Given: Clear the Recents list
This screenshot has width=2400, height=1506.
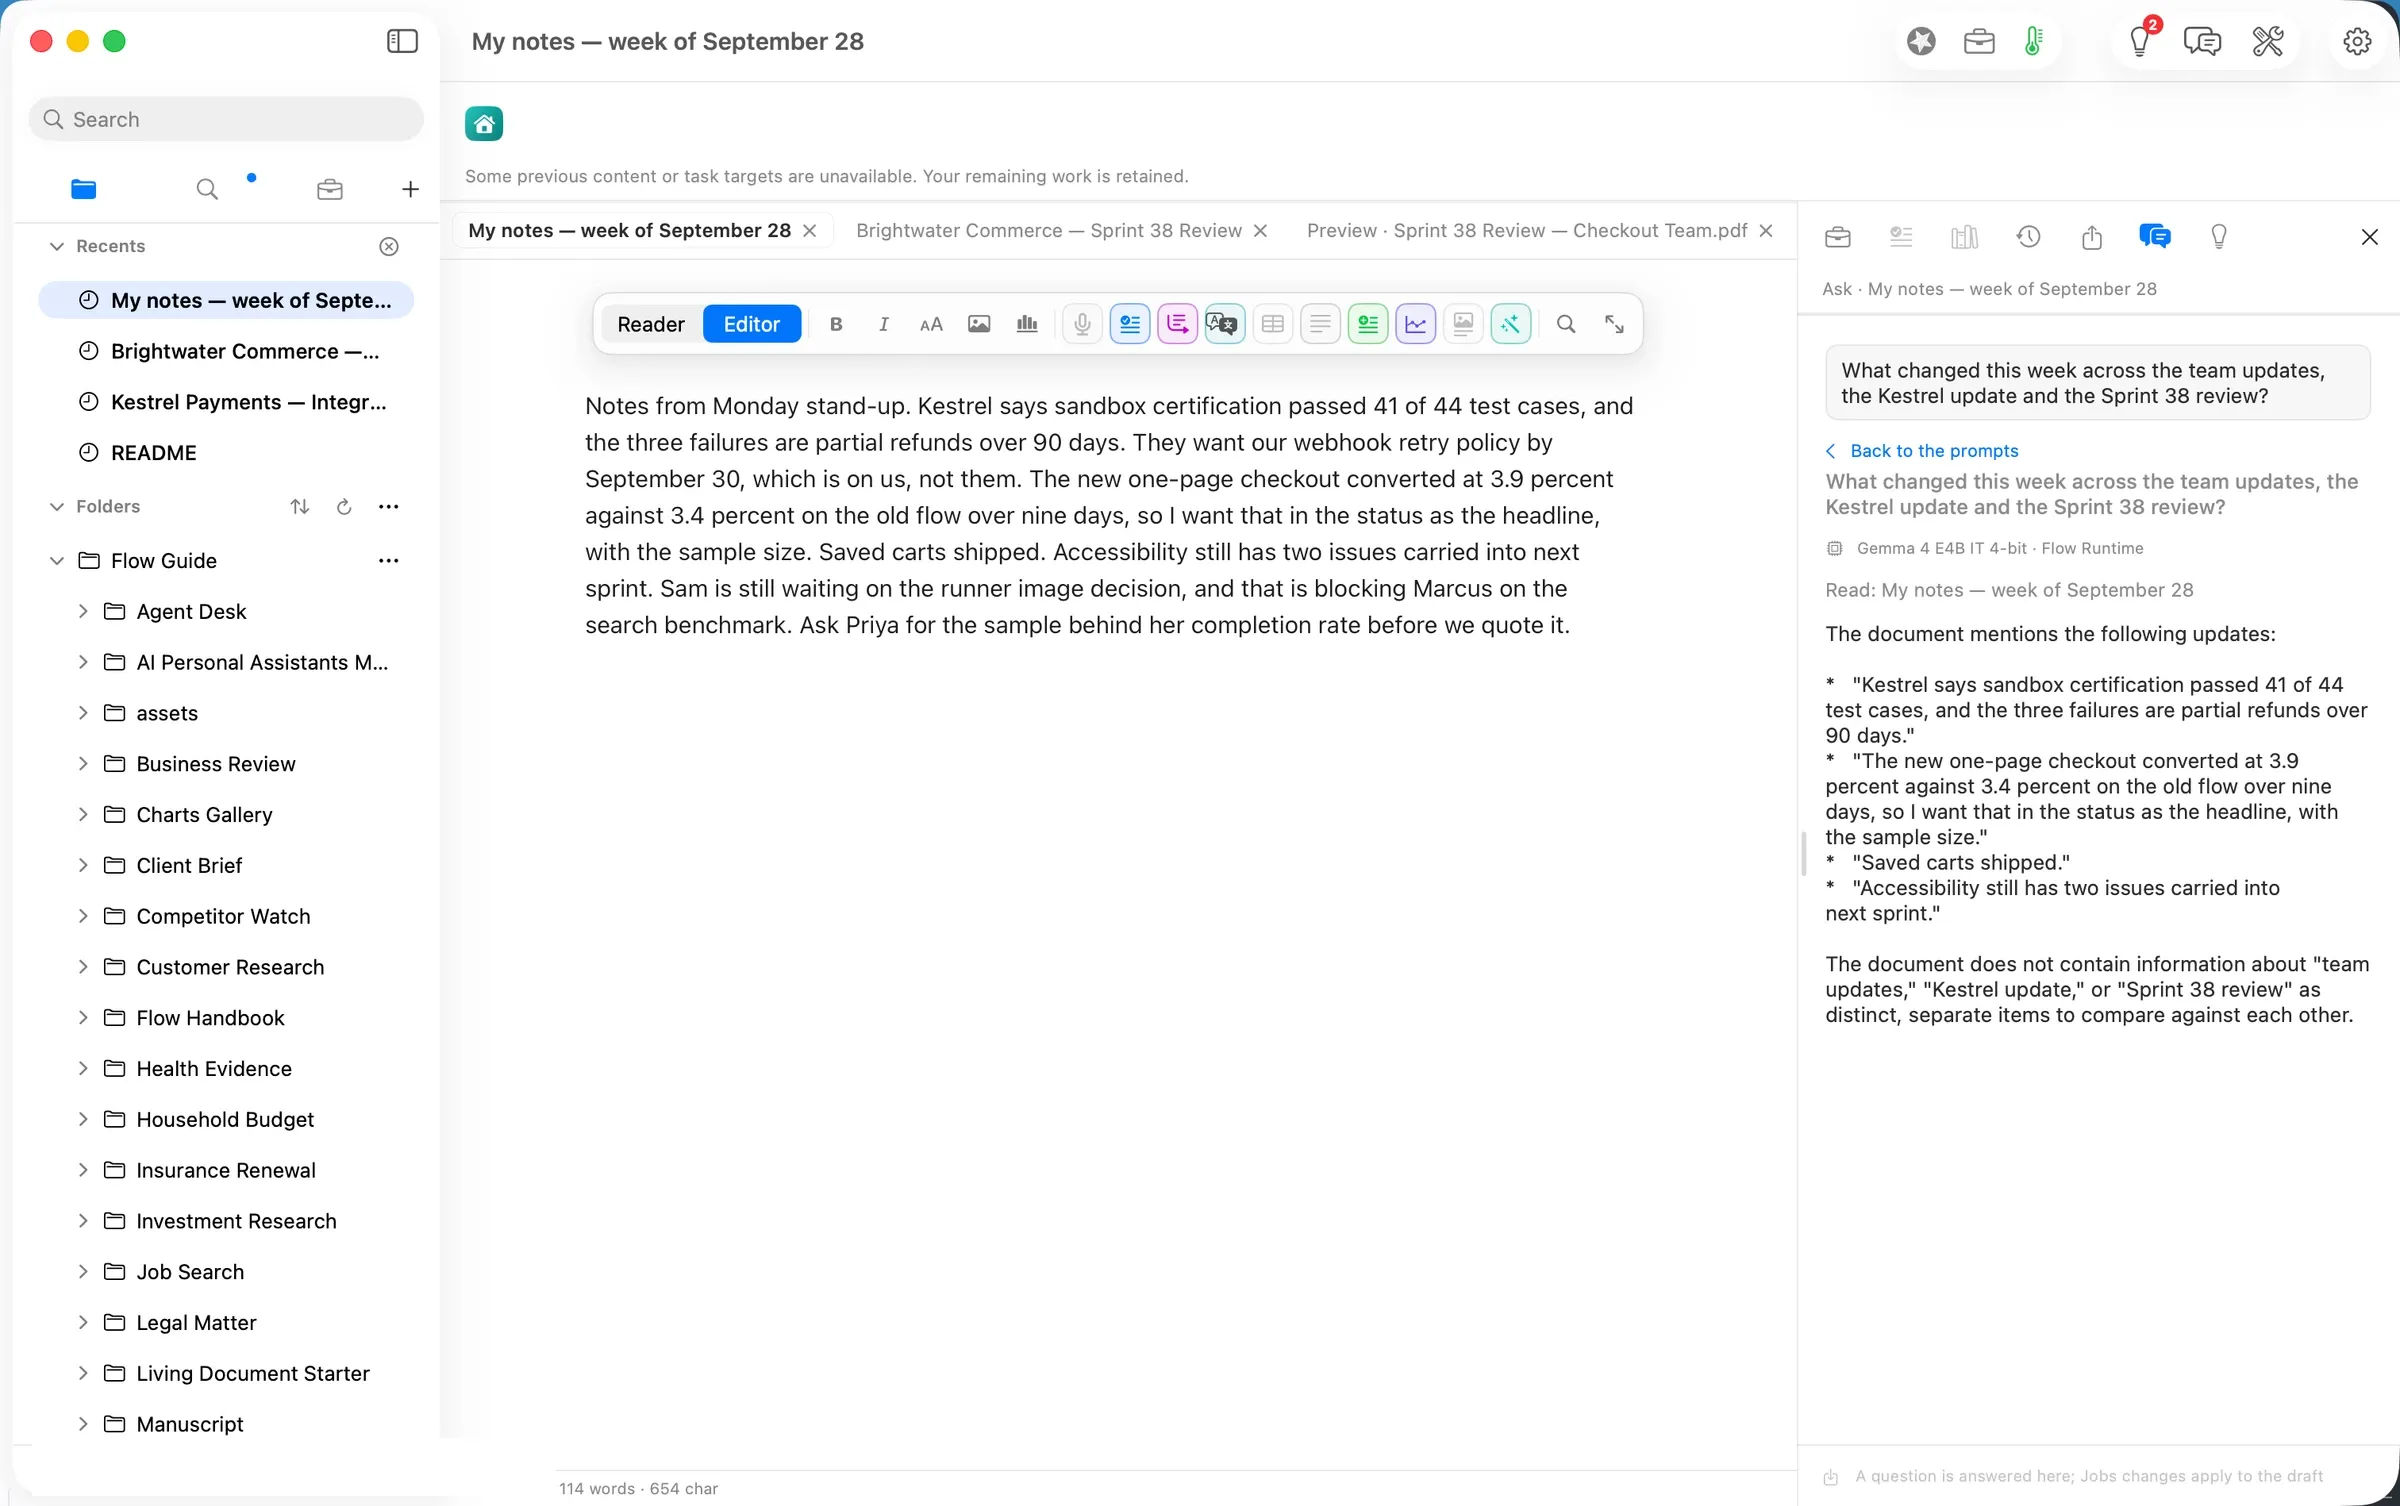Looking at the screenshot, I should click(389, 246).
